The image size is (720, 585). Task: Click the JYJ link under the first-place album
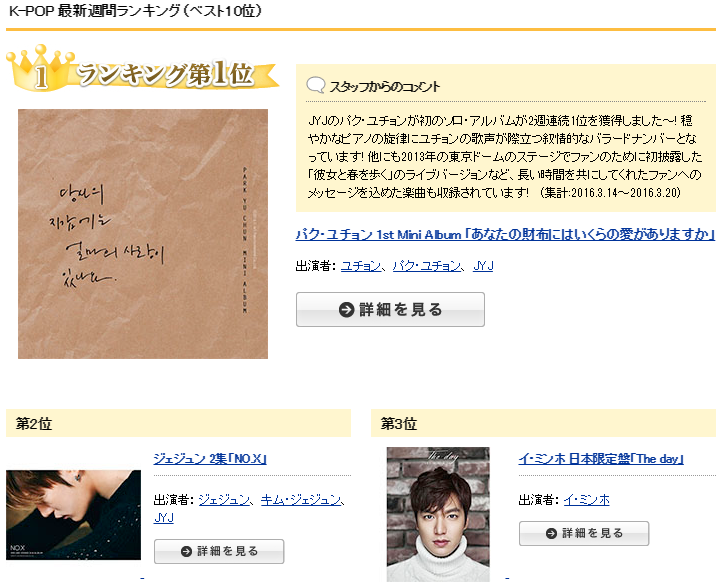tap(483, 266)
